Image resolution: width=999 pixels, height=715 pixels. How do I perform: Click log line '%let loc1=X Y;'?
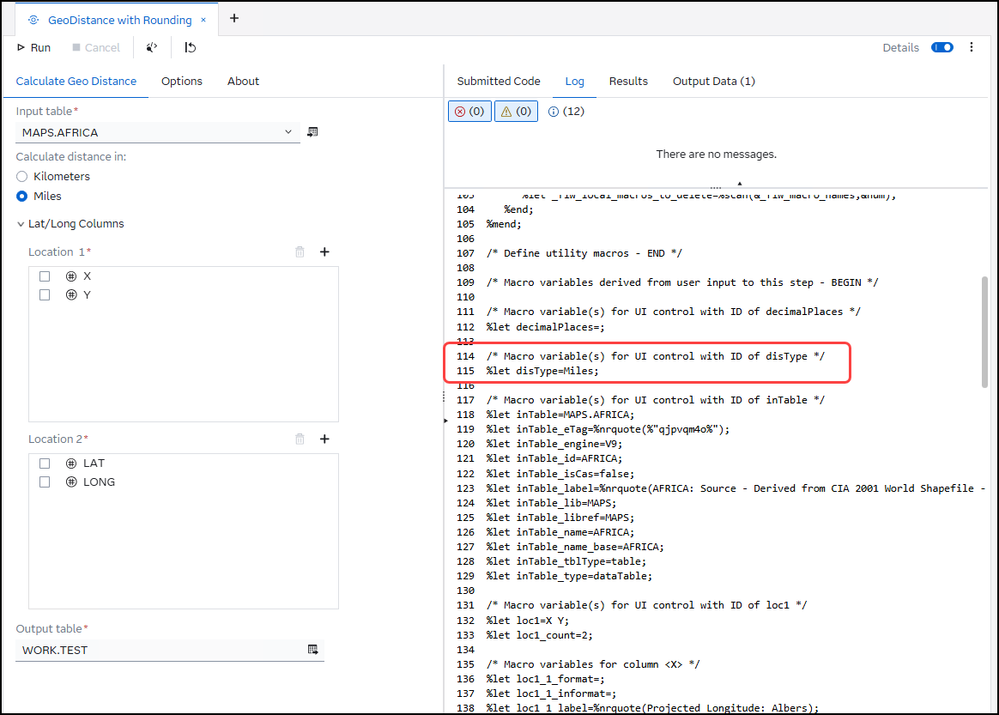(528, 621)
